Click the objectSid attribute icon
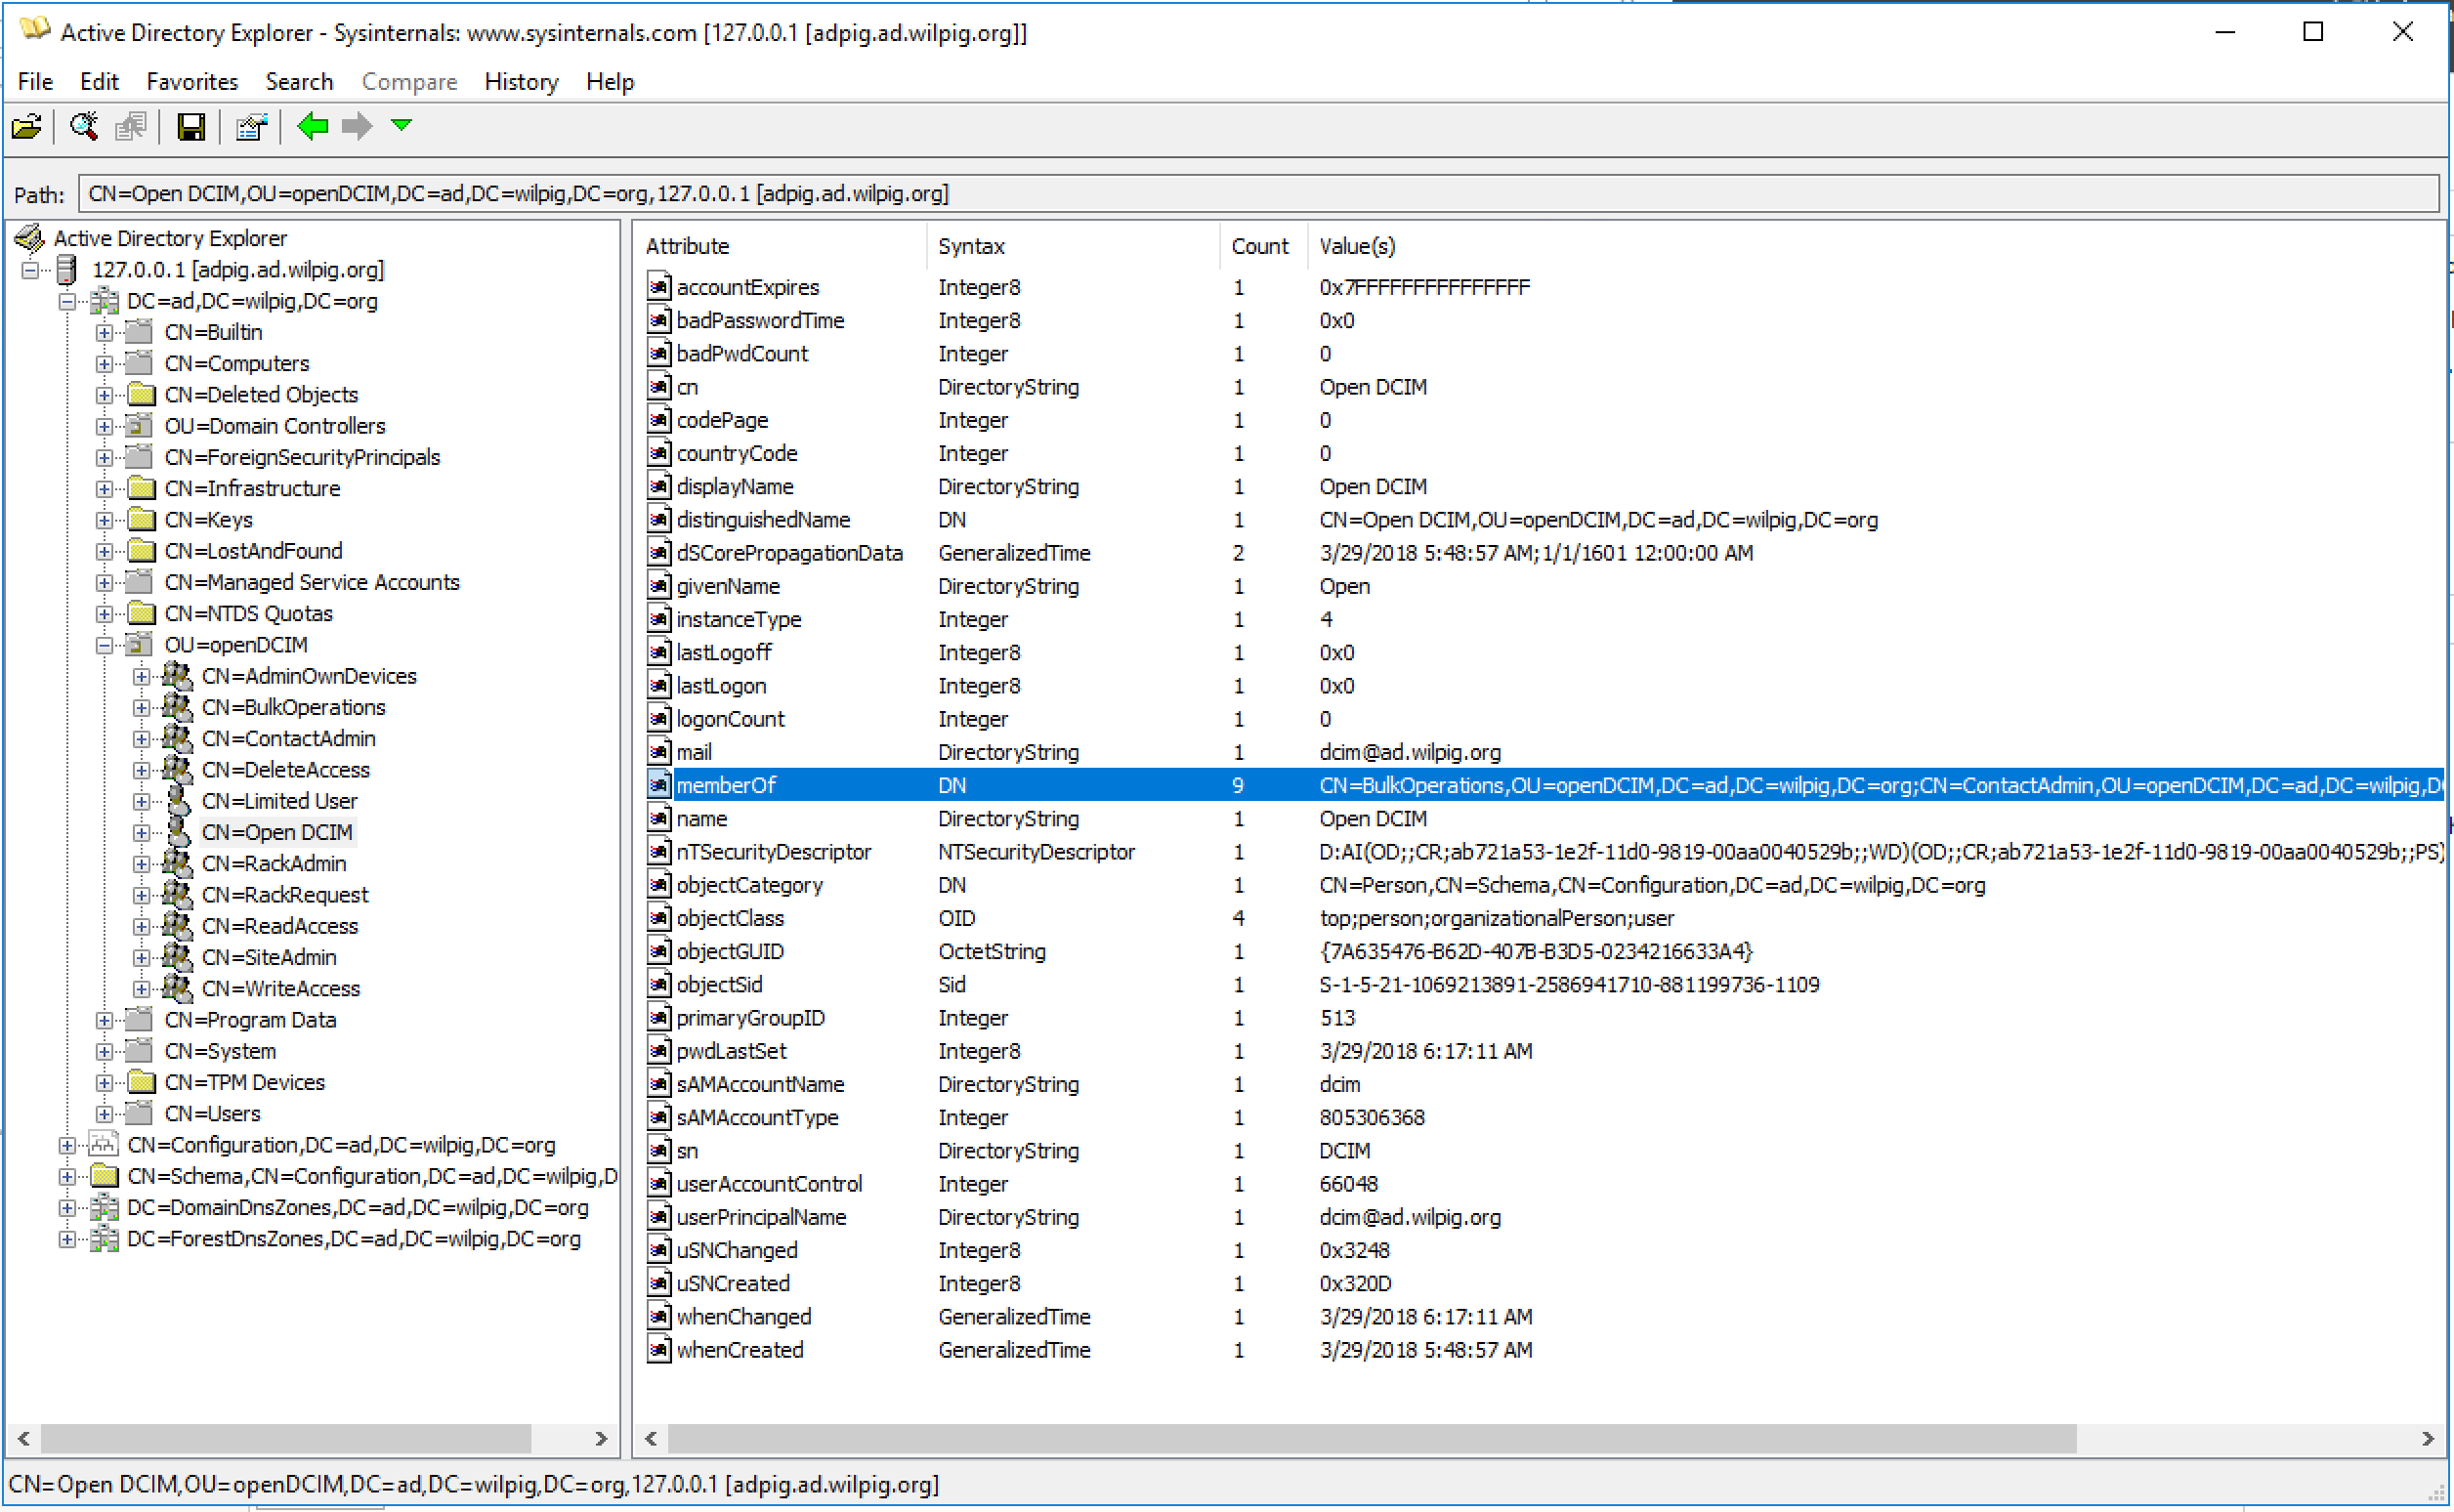Image resolution: width=2454 pixels, height=1512 pixels. (658, 984)
